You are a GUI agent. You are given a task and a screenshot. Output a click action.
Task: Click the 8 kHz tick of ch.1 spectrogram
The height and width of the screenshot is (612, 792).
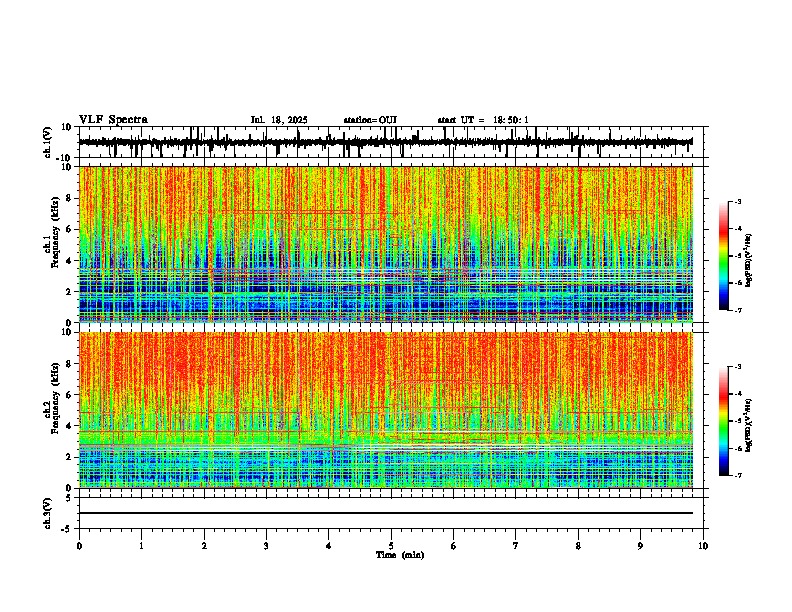tap(71, 198)
